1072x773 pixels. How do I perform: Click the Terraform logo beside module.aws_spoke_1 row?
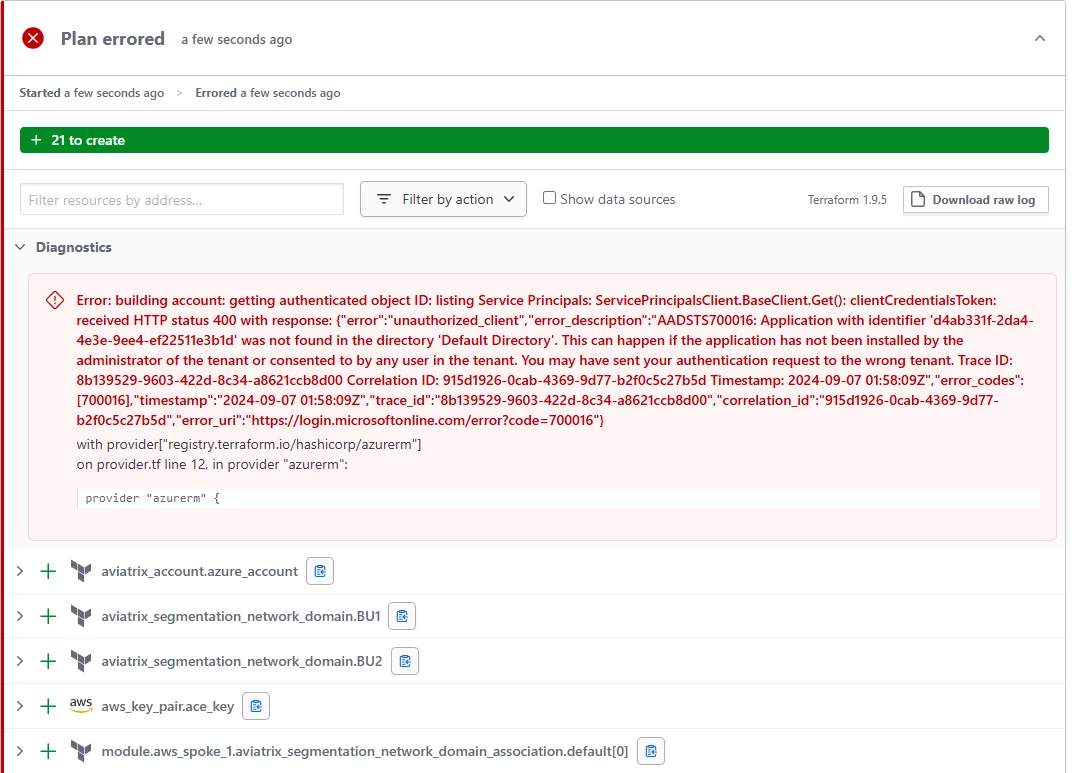coord(81,751)
